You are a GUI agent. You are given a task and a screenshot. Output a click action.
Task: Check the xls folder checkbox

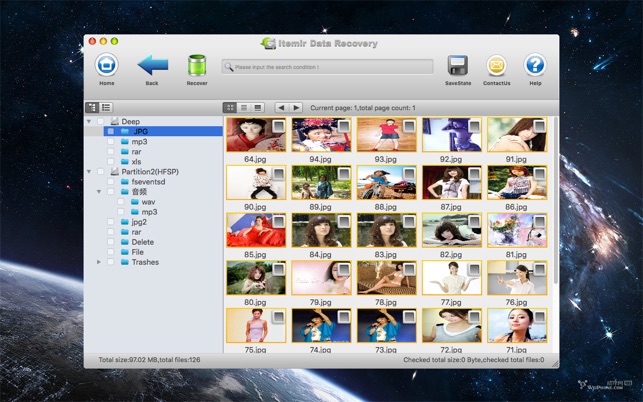click(x=111, y=162)
